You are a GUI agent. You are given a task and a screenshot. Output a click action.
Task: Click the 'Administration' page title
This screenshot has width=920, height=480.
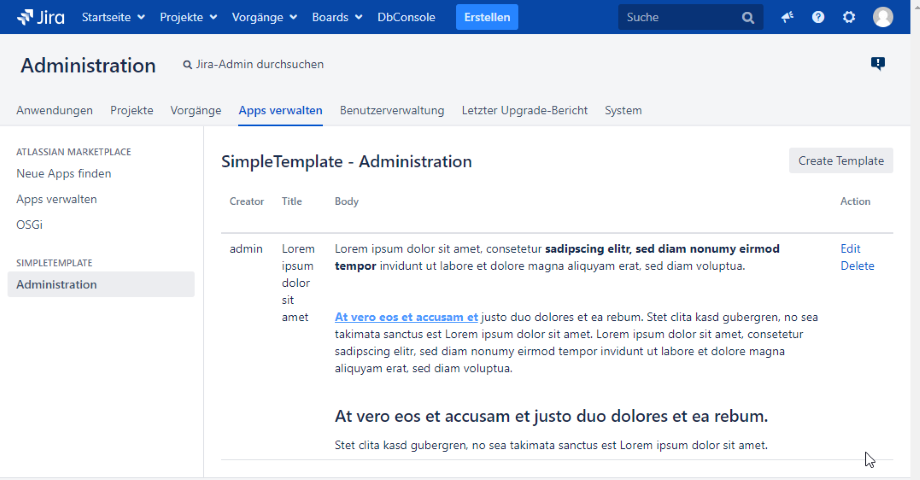pyautogui.click(x=88, y=65)
